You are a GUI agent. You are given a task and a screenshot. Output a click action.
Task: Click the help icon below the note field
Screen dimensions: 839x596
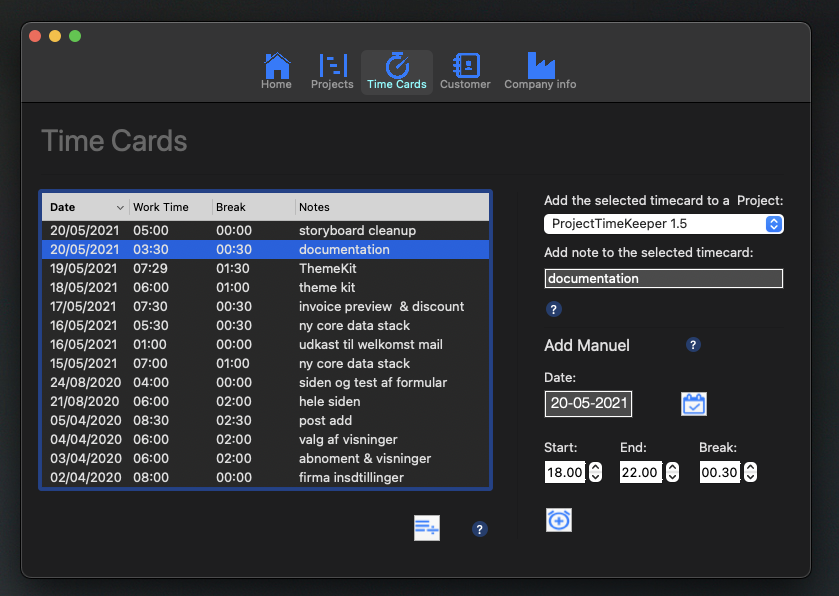click(x=554, y=310)
